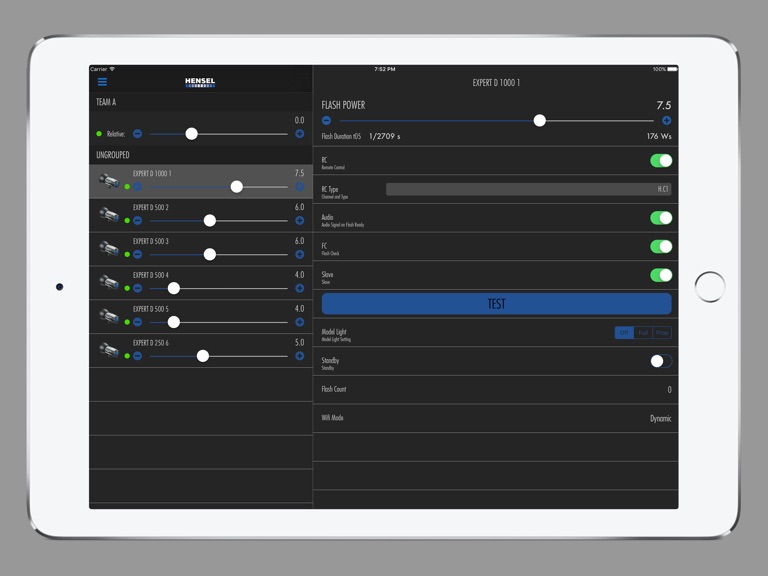Fire the TEST flash button

point(496,304)
